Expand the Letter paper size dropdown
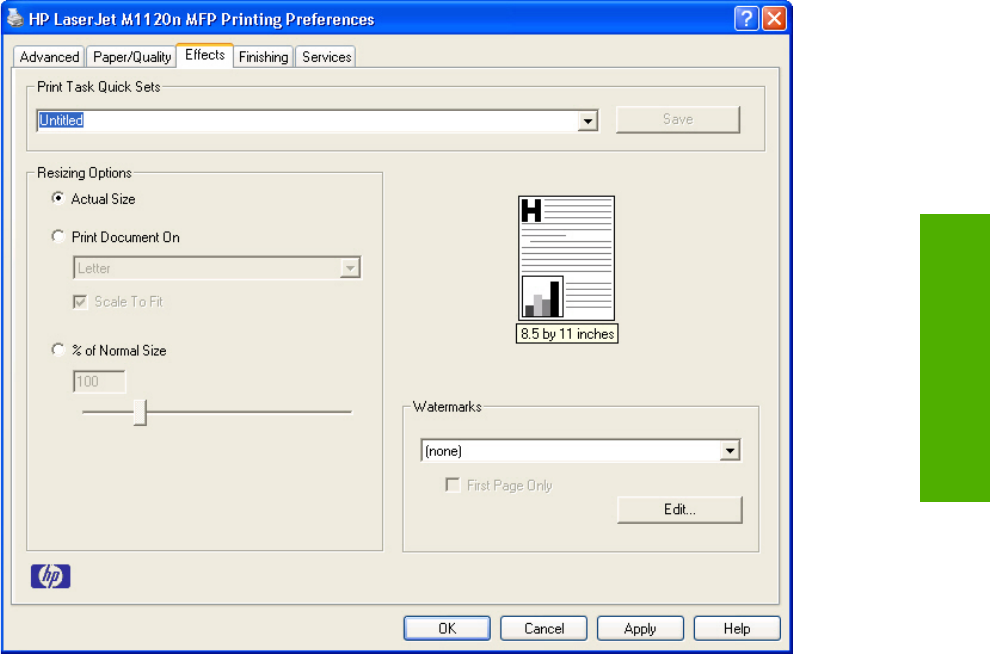The height and width of the screenshot is (654, 990). (x=350, y=268)
